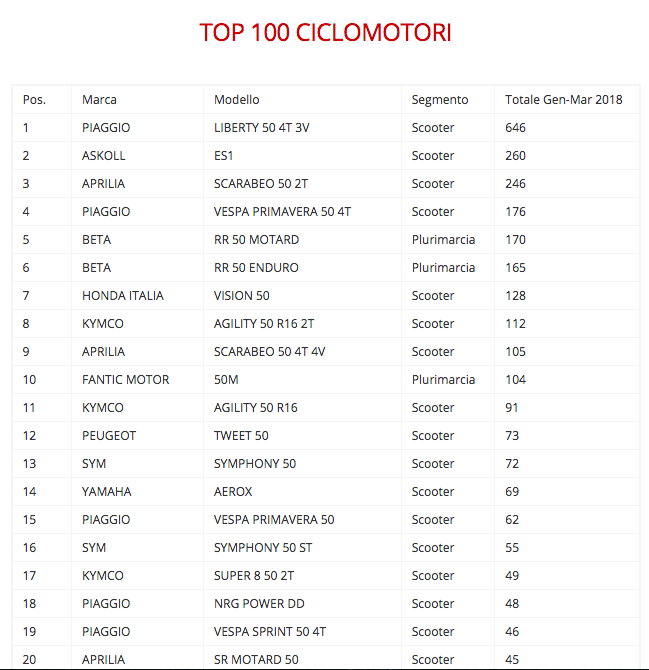
Task: Click the PEUGEOT brand cell
Action: pyautogui.click(x=109, y=436)
